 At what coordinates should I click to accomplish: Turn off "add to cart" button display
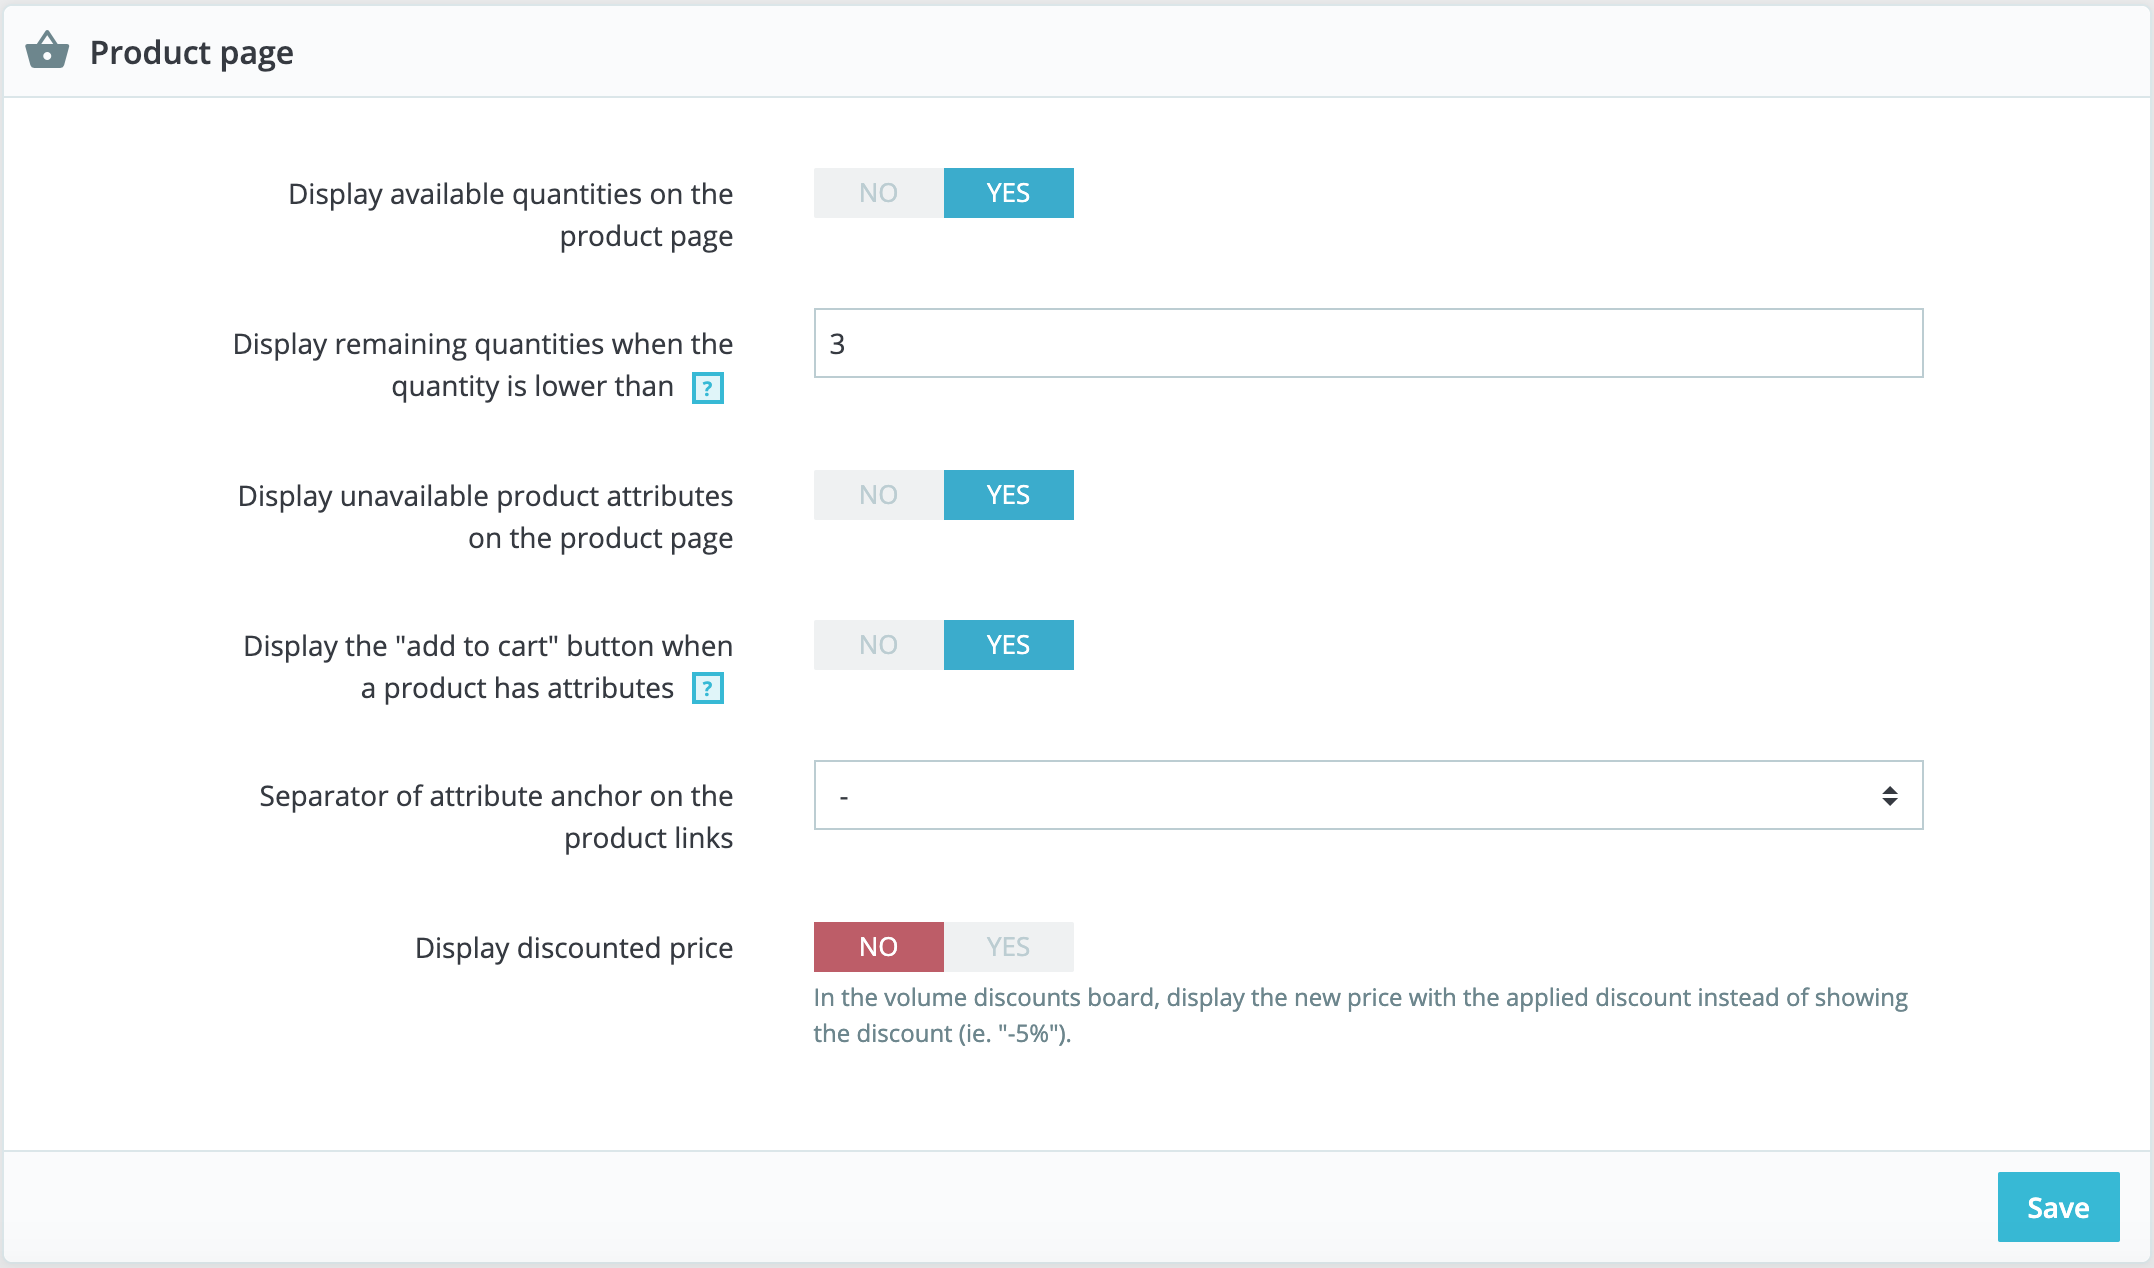pos(879,645)
